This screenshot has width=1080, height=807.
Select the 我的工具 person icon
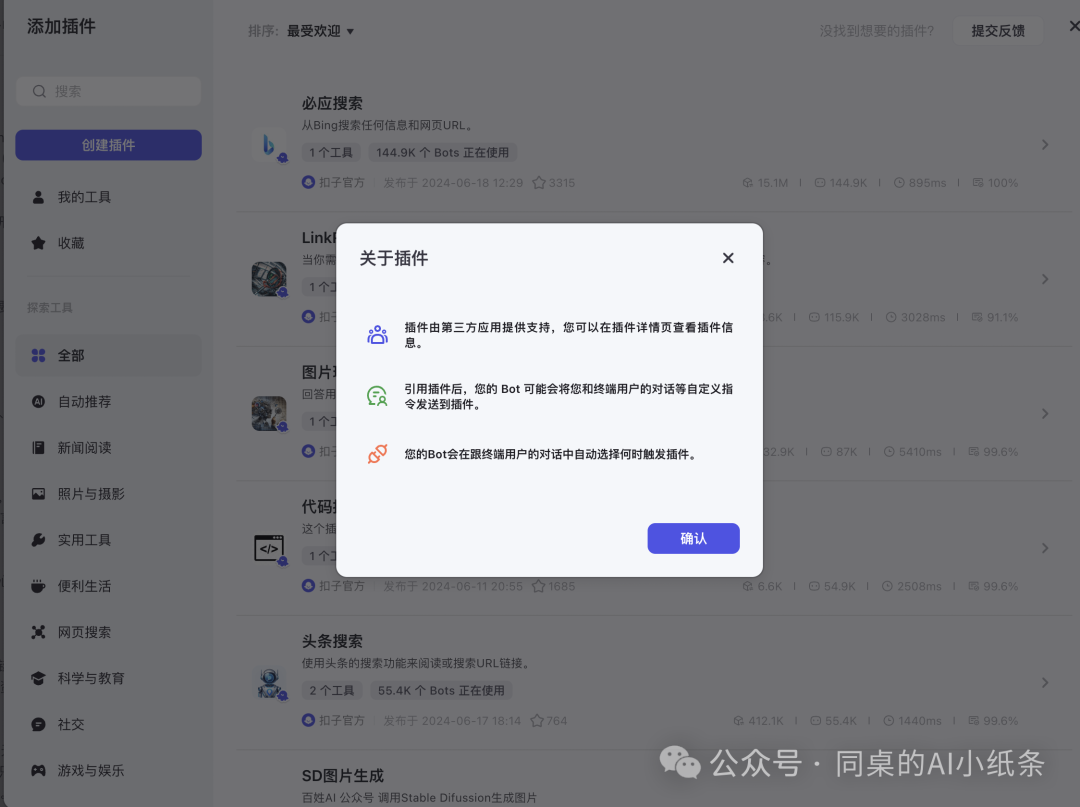(x=36, y=196)
